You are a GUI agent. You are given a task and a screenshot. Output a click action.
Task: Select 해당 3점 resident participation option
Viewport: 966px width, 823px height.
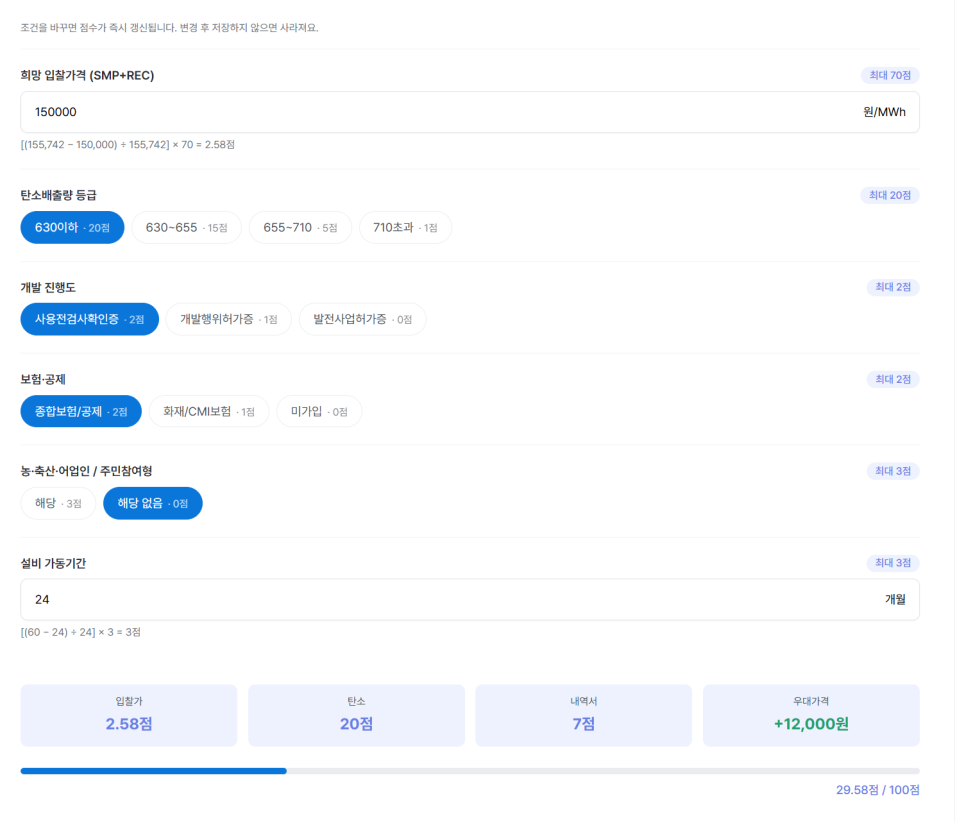[58, 503]
